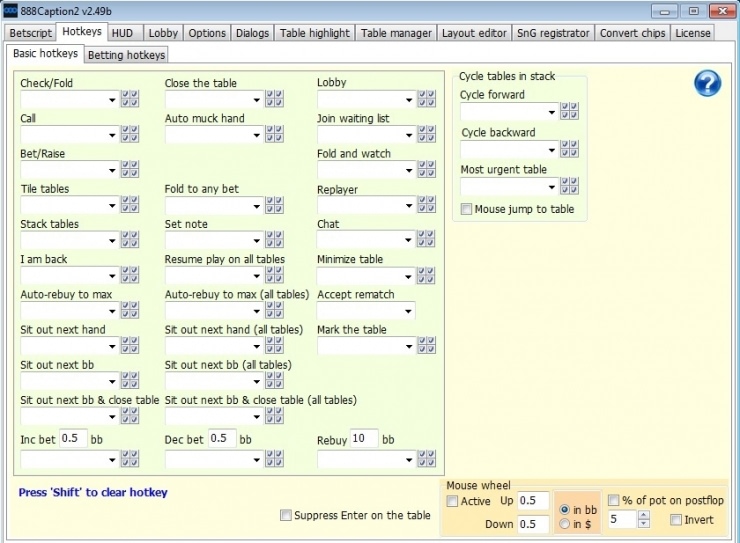
Task: Click the modifier grid icon beside Inc bet hotkey
Action: (x=130, y=459)
